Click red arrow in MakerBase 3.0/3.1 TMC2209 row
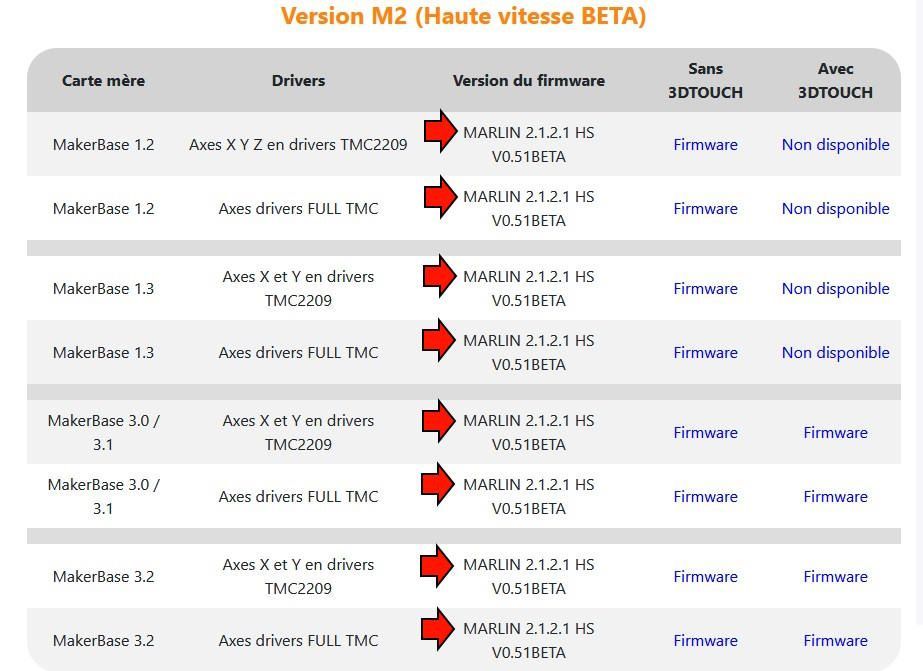Image resolution: width=923 pixels, height=671 pixels. [440, 420]
